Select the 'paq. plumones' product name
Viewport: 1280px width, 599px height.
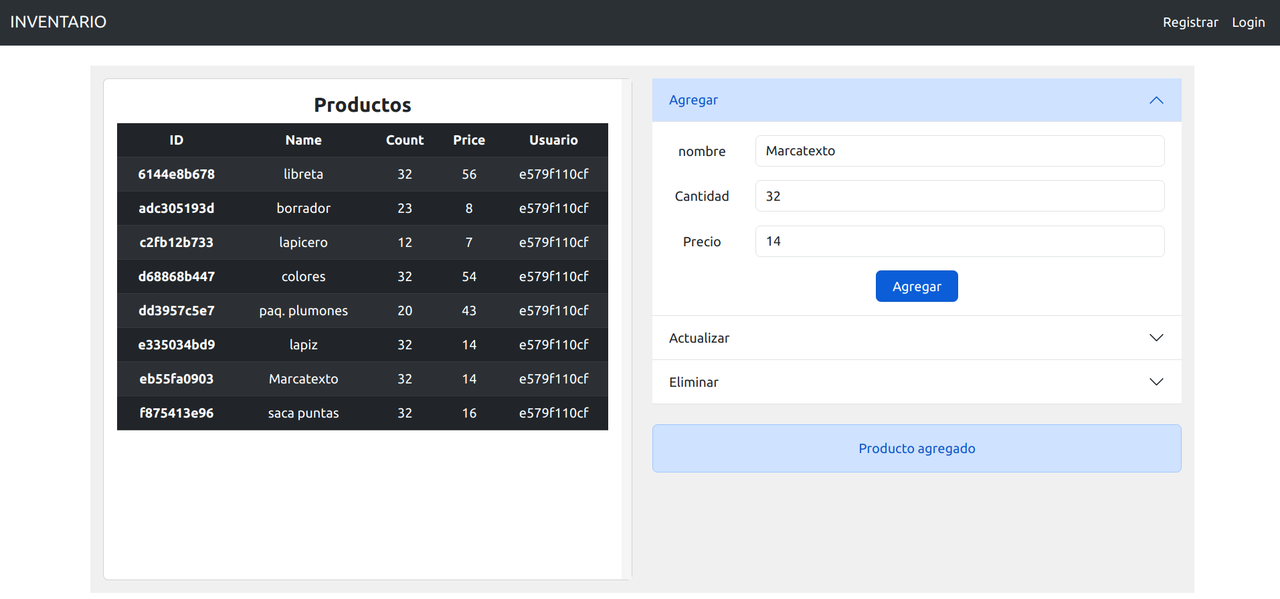click(x=303, y=311)
